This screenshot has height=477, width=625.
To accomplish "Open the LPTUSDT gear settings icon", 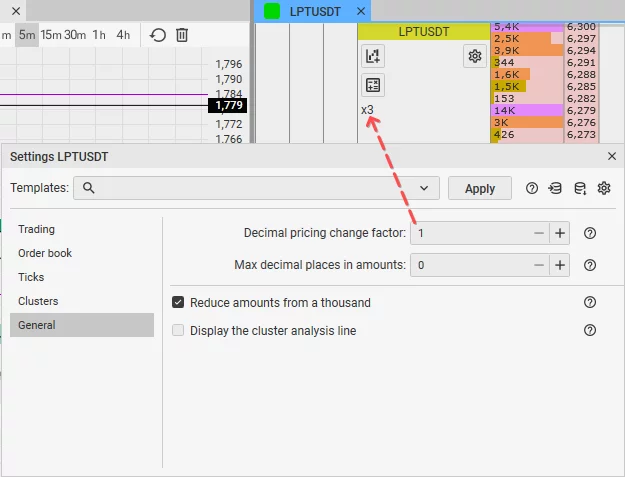I will (475, 56).
